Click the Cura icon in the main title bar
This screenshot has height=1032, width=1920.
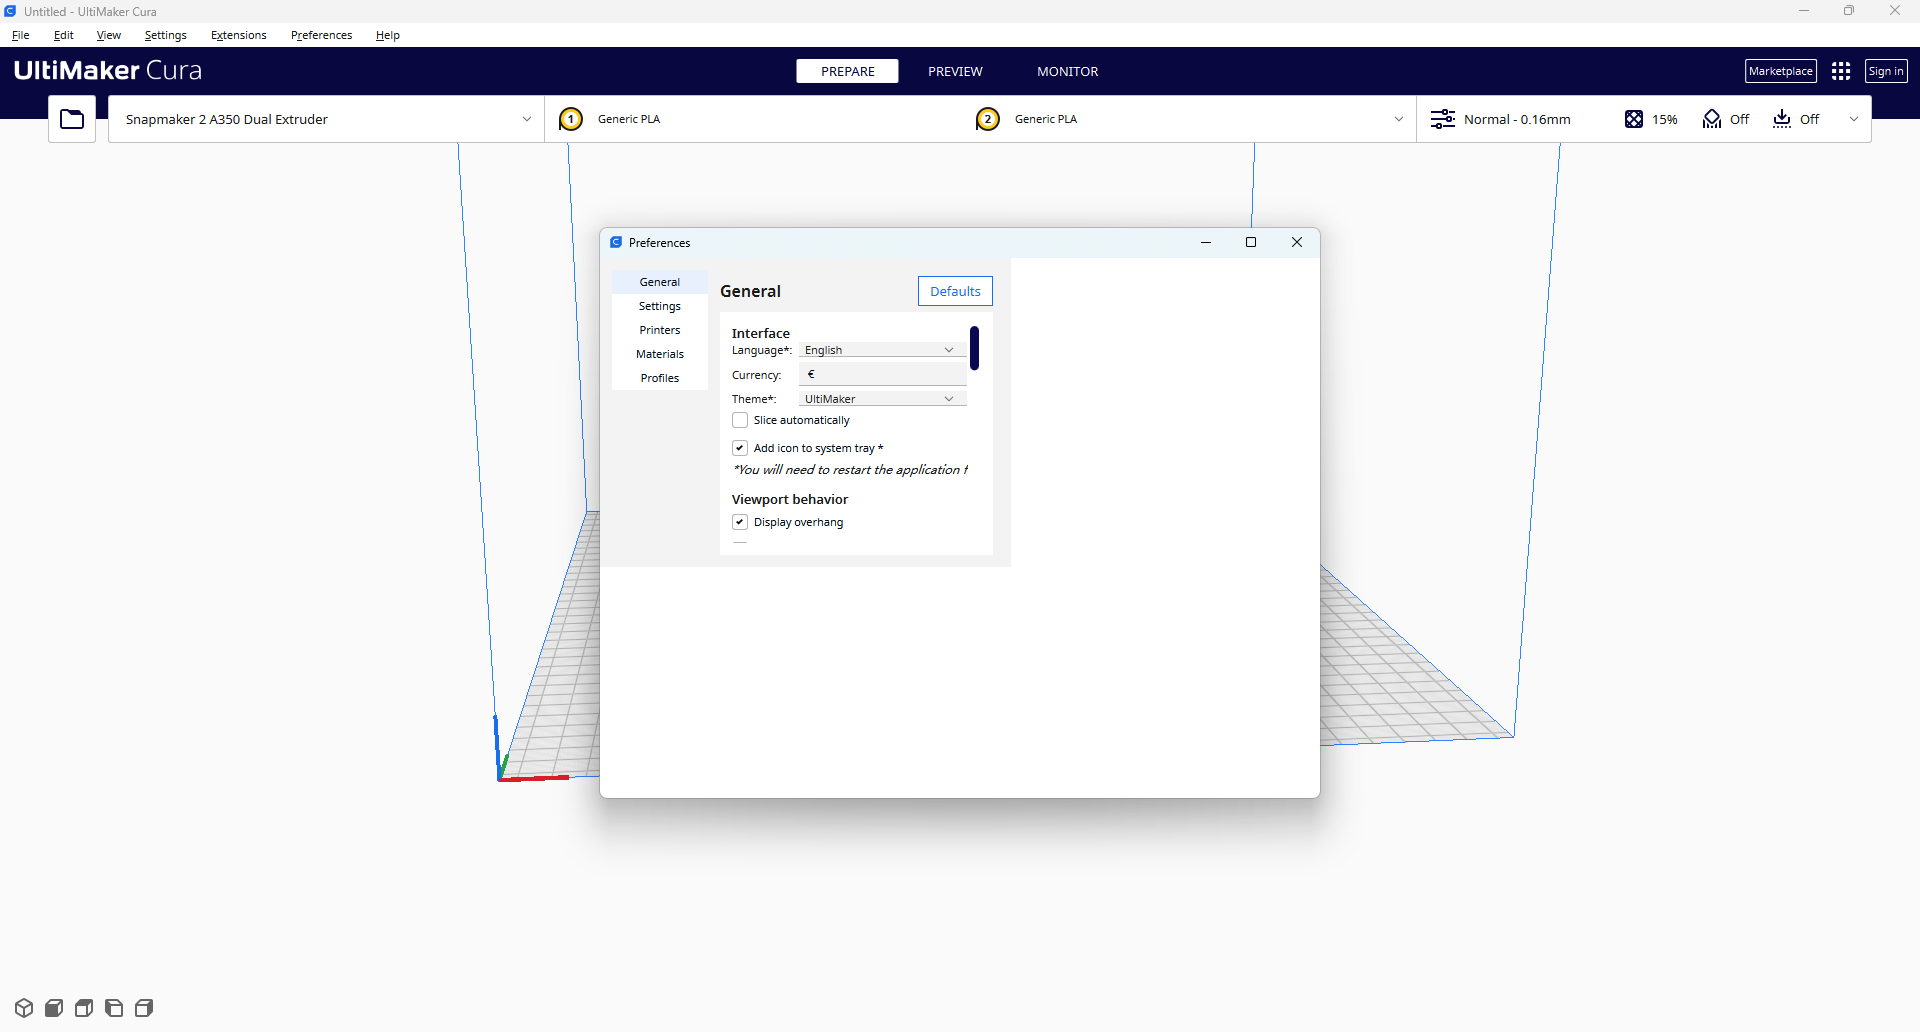tap(10, 11)
